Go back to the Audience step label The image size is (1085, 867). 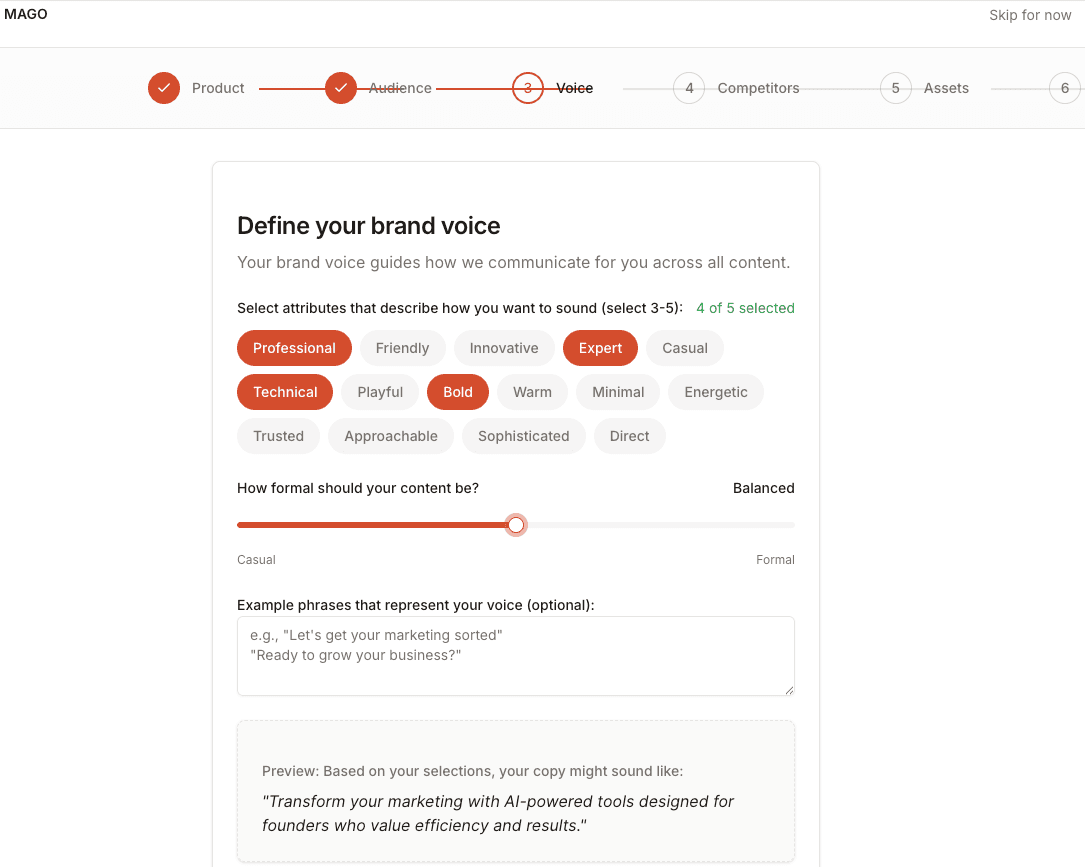click(x=400, y=88)
